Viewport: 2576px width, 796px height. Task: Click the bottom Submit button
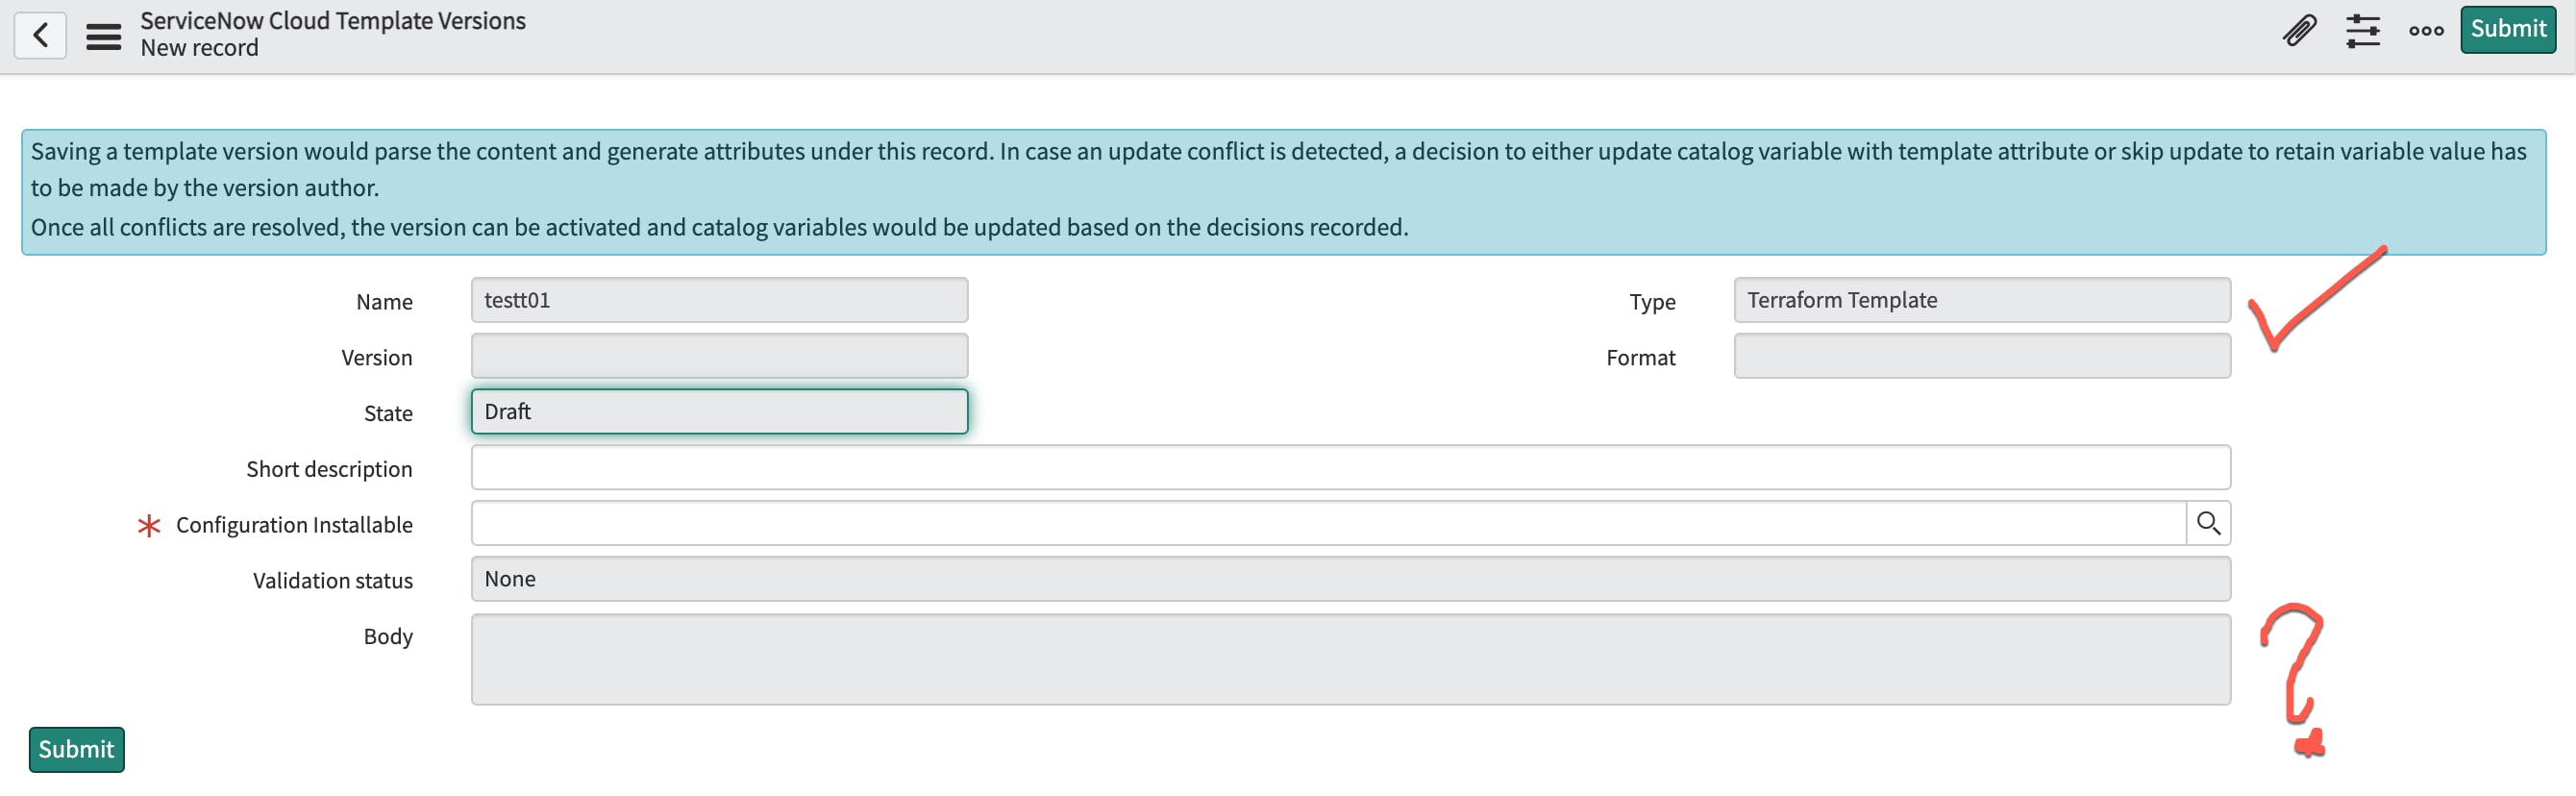pos(76,749)
